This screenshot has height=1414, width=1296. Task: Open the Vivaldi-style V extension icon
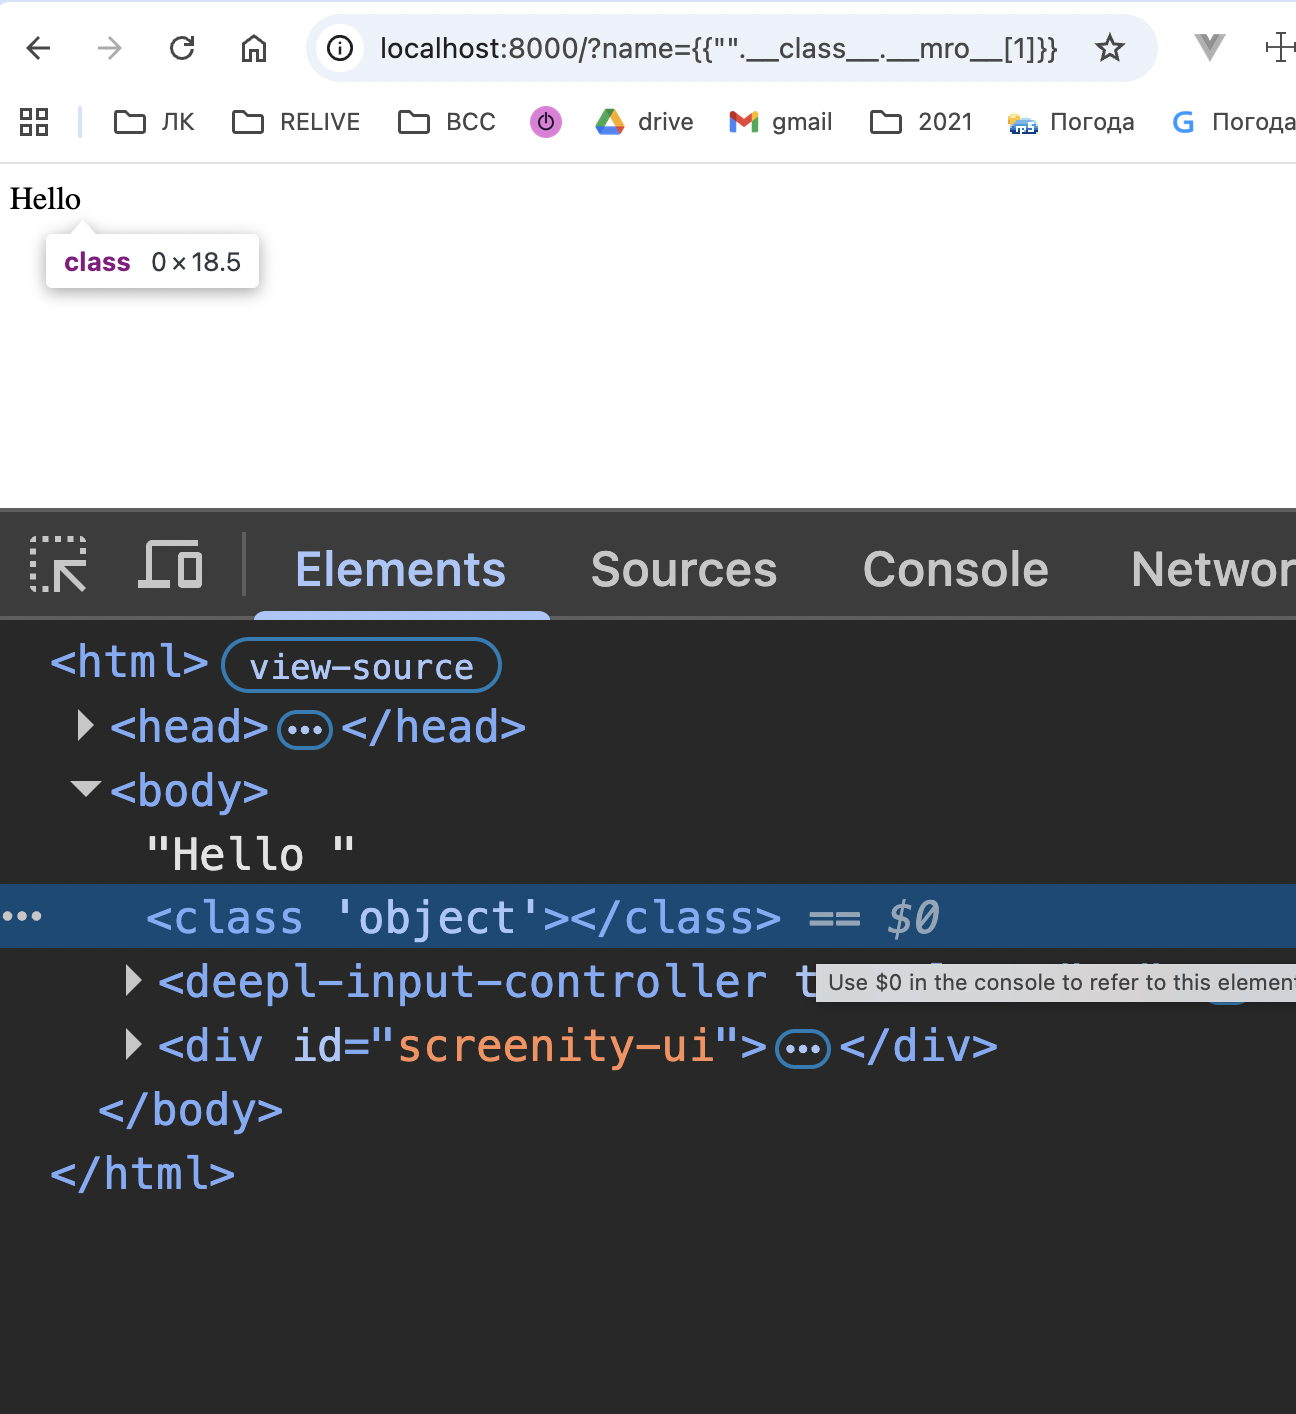(x=1210, y=46)
